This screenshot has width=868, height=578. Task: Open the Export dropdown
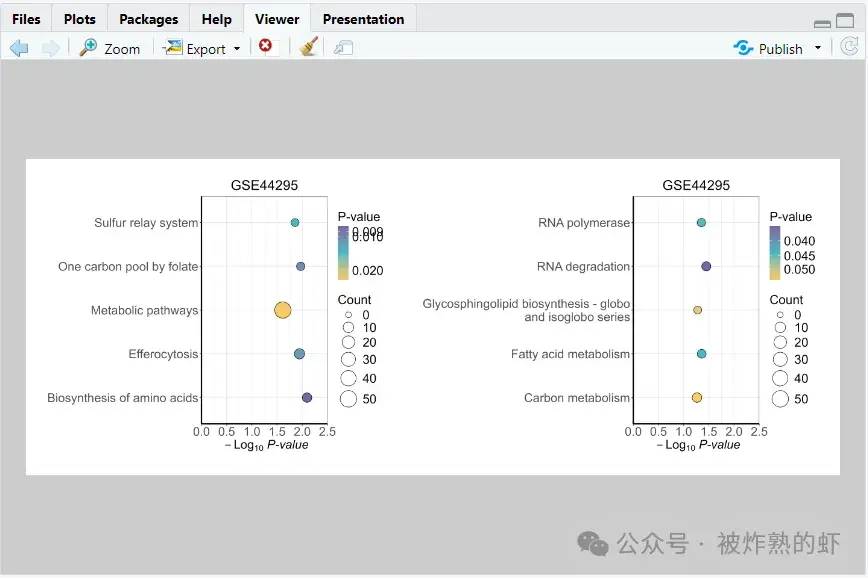coord(200,47)
